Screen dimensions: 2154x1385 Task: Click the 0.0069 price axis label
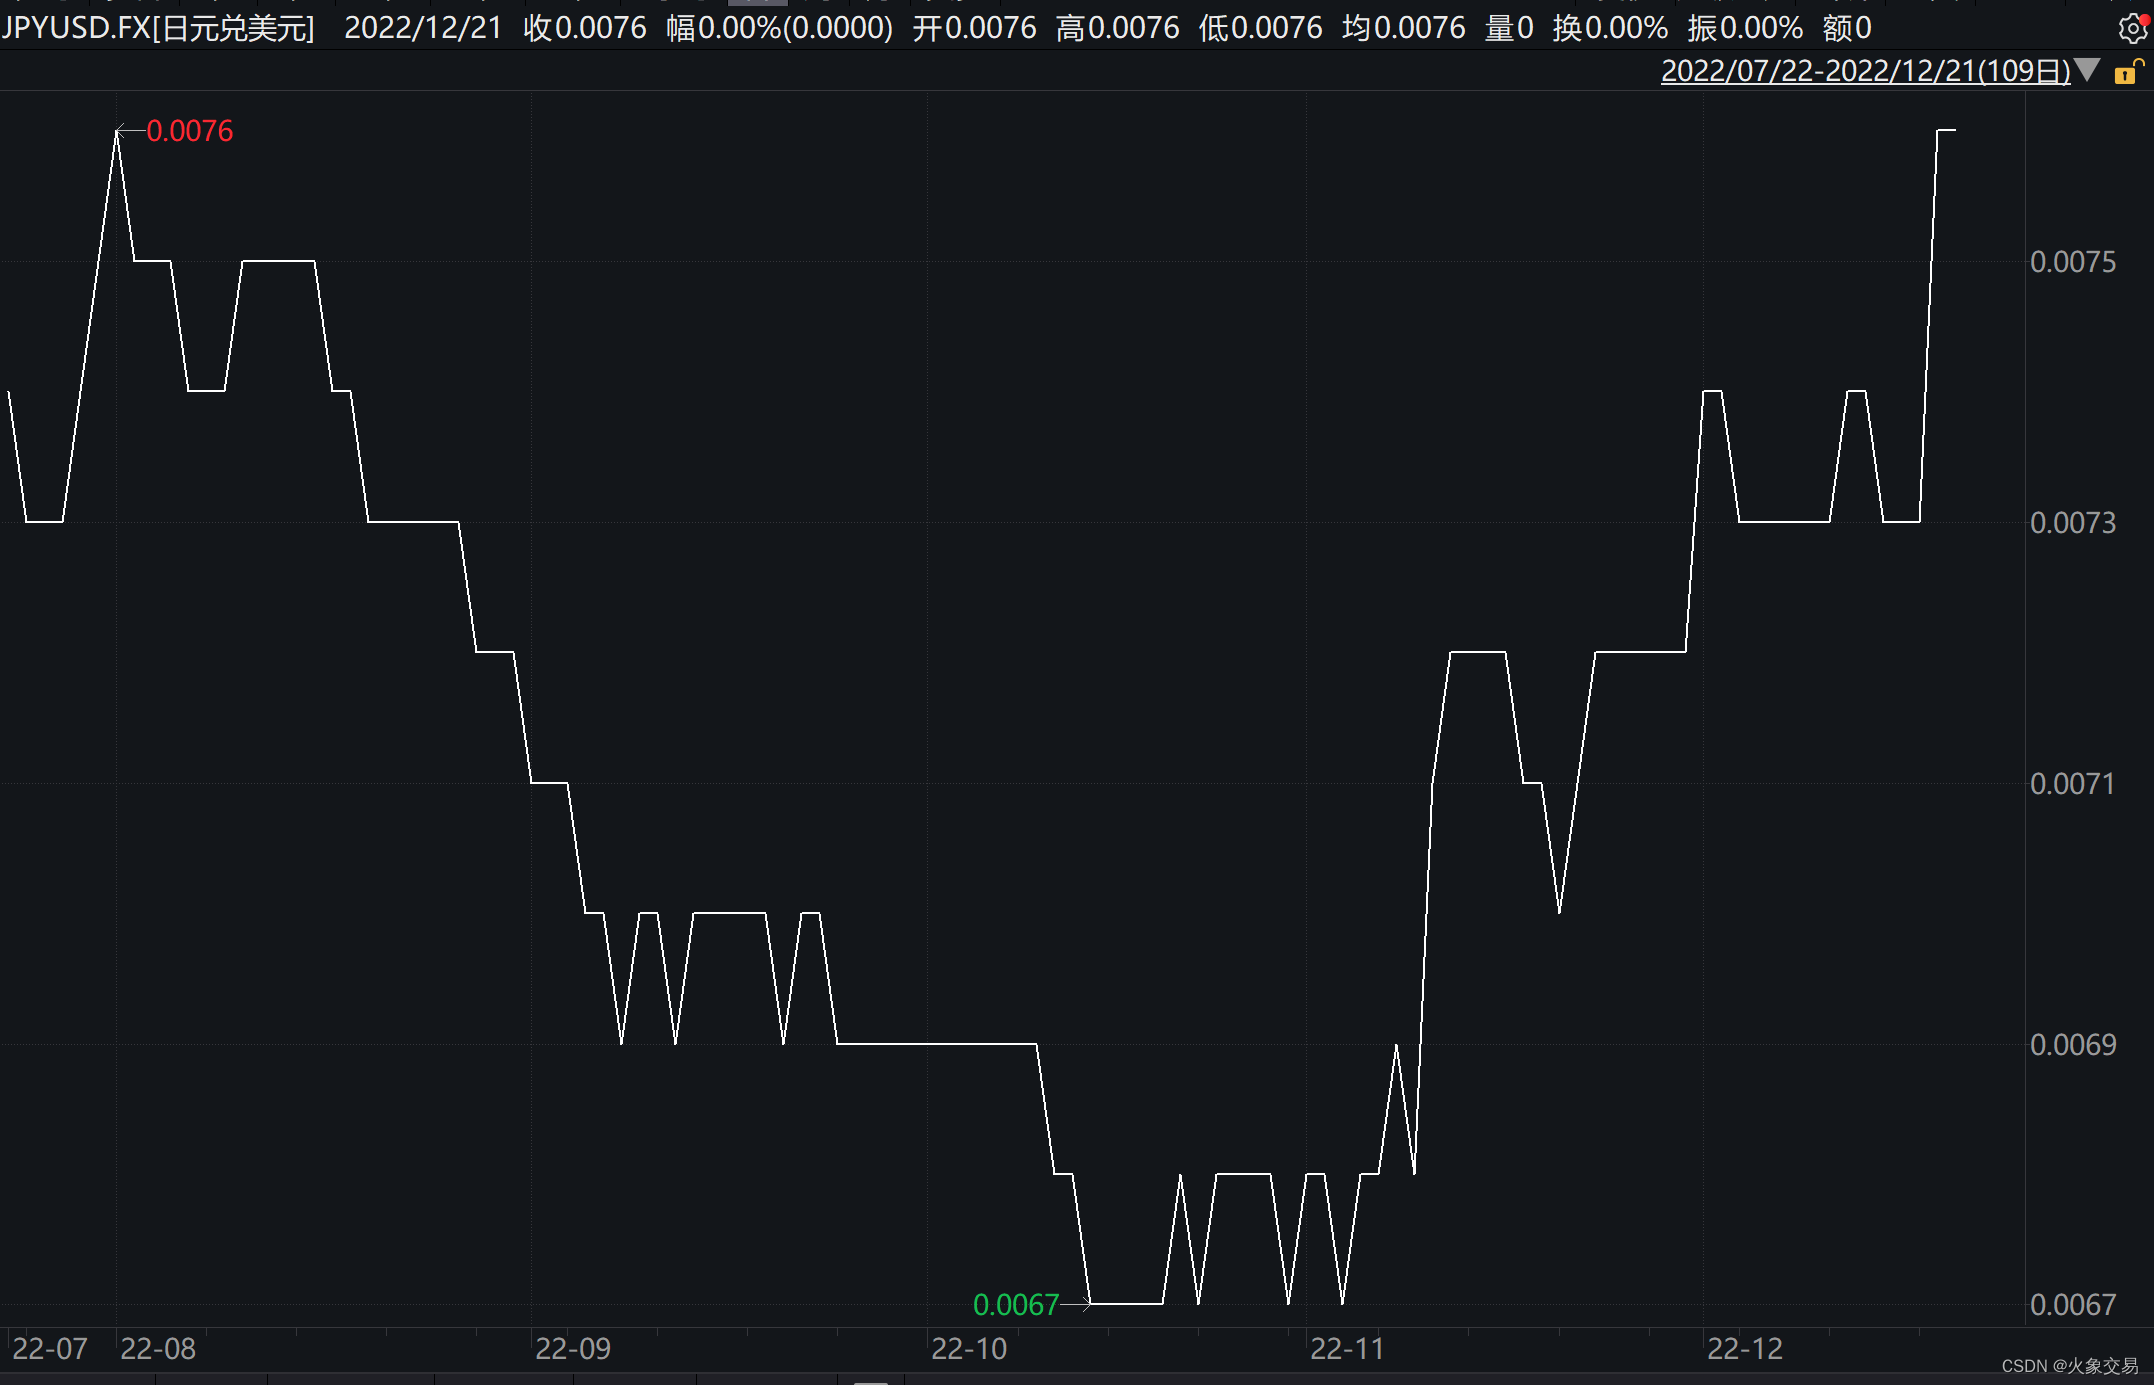pos(2072,1044)
